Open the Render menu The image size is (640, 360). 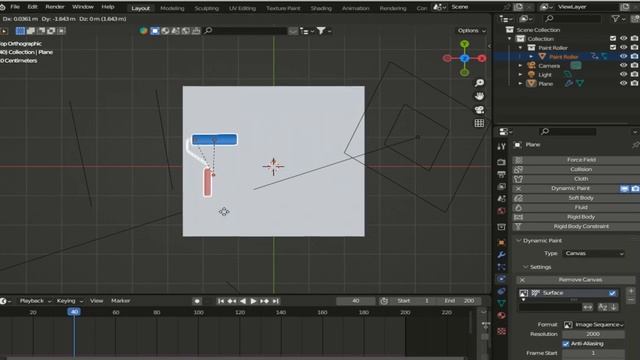55,7
